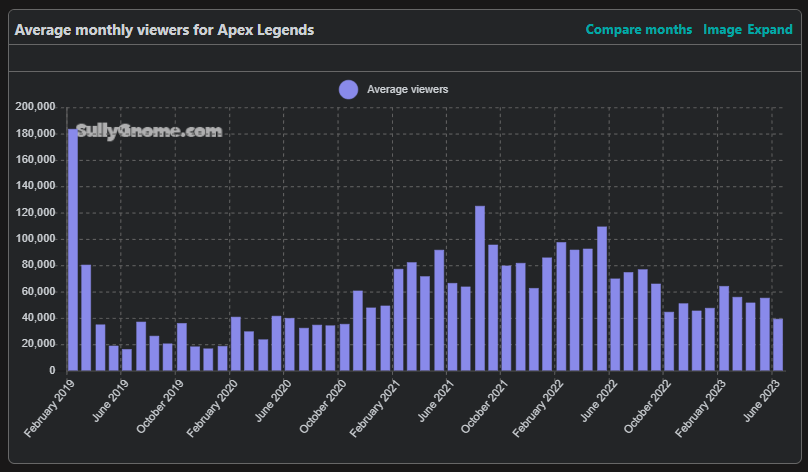Click the June 2022 axis label
Viewport: 808px width, 472px height.
coord(599,401)
